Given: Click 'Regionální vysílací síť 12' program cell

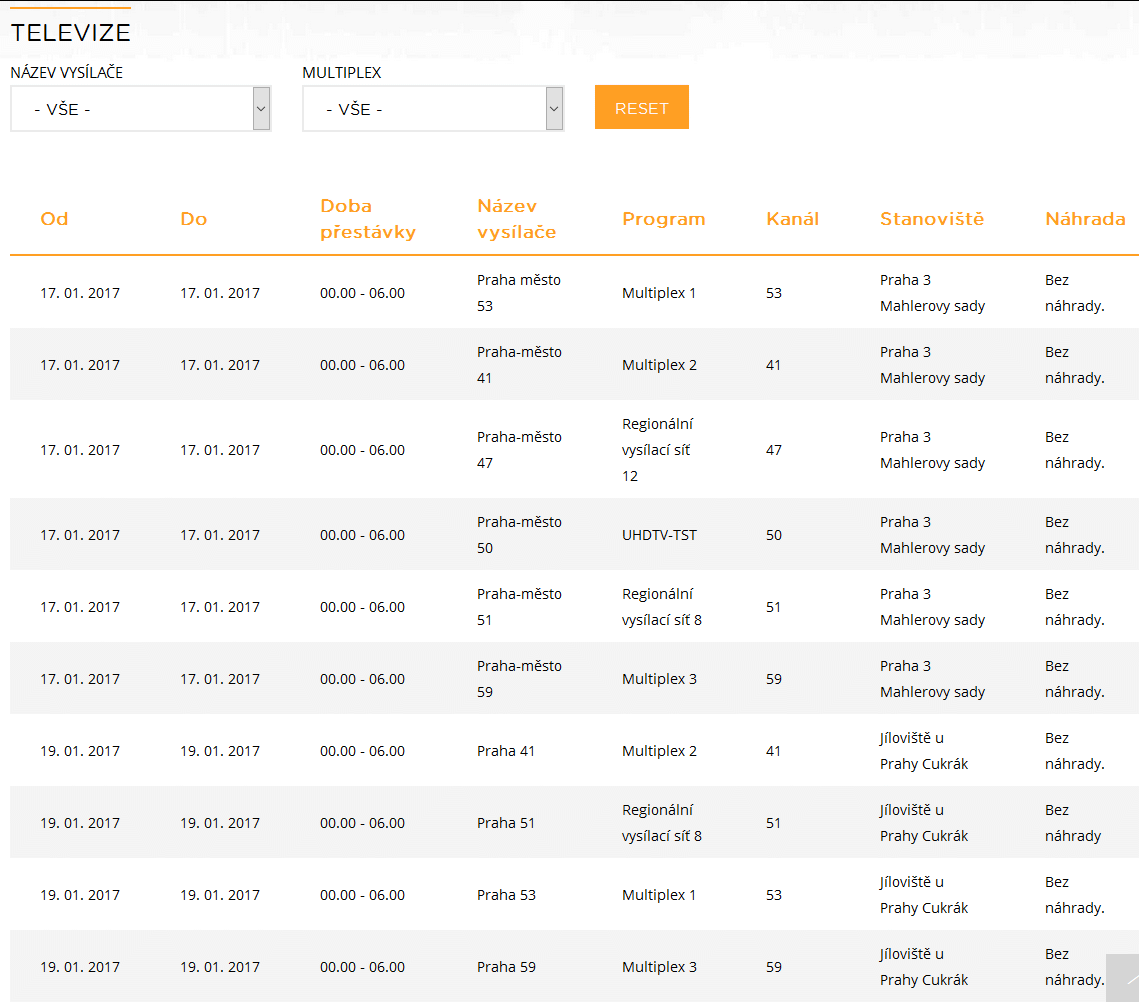Looking at the screenshot, I should click(657, 450).
